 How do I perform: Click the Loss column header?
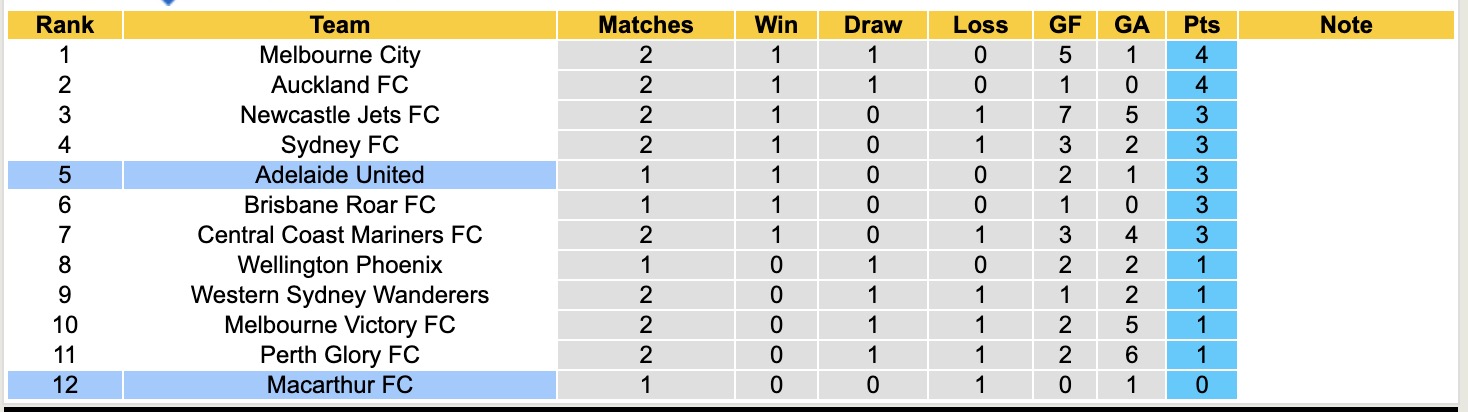[x=980, y=25]
